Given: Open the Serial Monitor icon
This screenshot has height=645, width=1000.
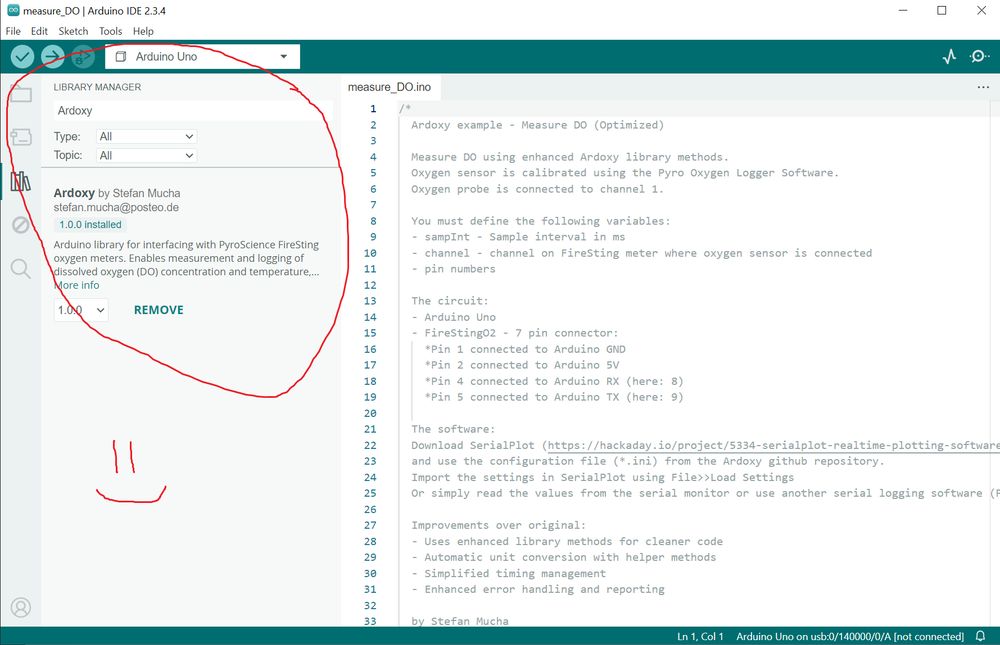Looking at the screenshot, I should click(979, 56).
